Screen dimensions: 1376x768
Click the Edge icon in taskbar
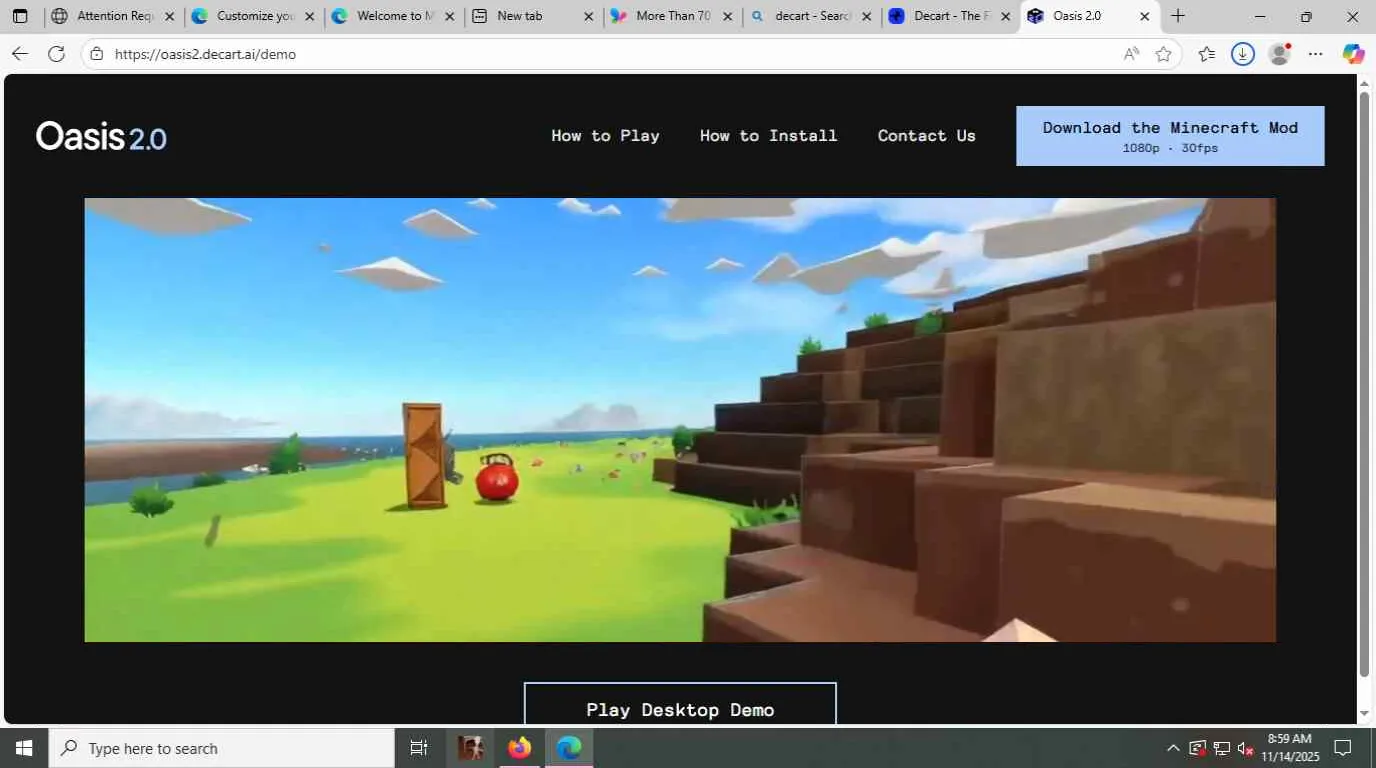569,748
